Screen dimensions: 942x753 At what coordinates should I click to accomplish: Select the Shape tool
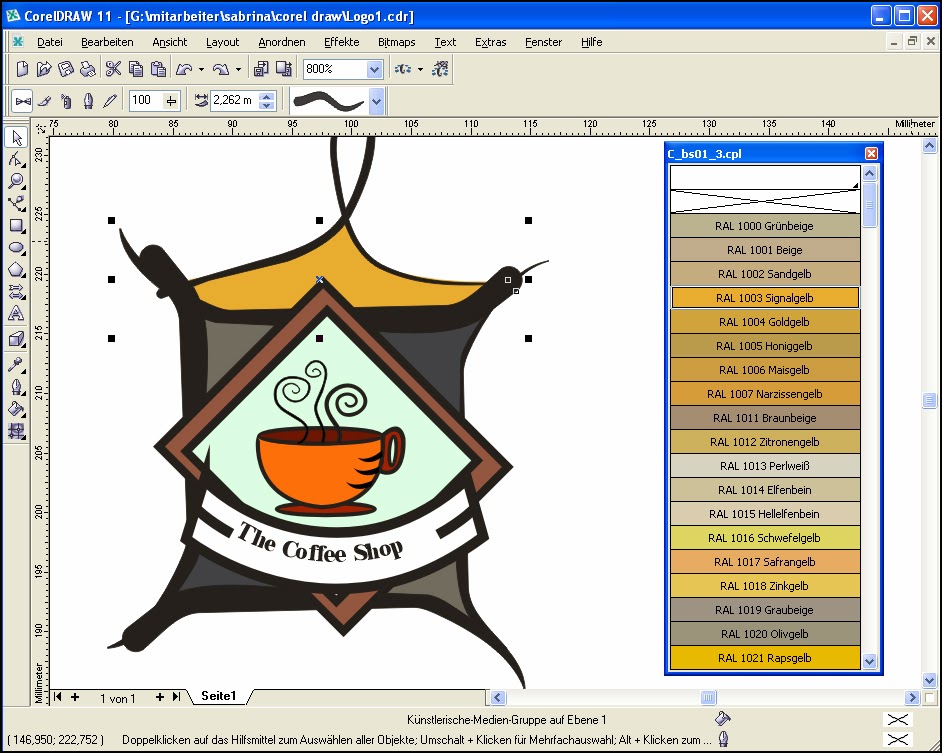[x=15, y=159]
